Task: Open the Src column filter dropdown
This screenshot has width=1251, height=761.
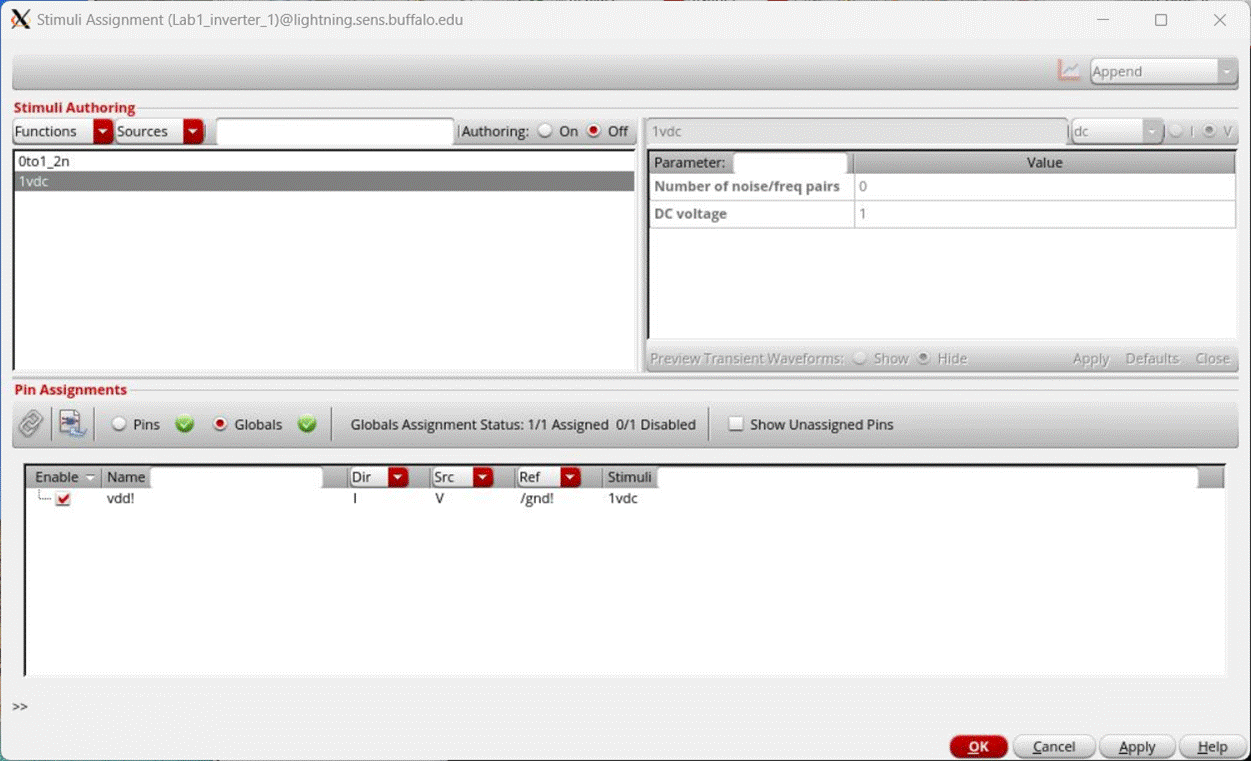Action: [x=484, y=477]
